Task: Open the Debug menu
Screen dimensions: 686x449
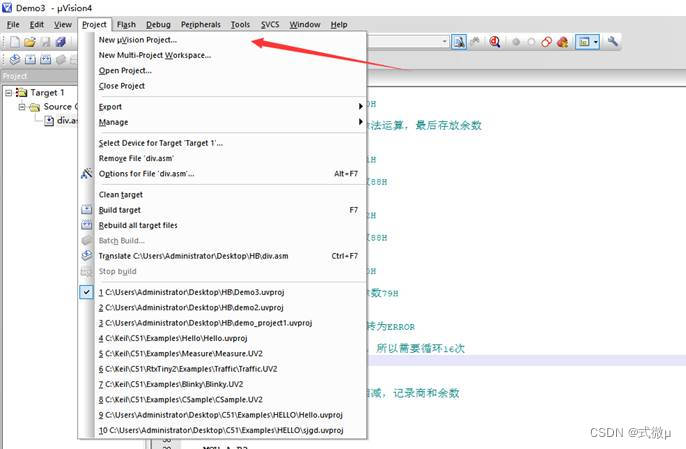Action: pos(158,25)
